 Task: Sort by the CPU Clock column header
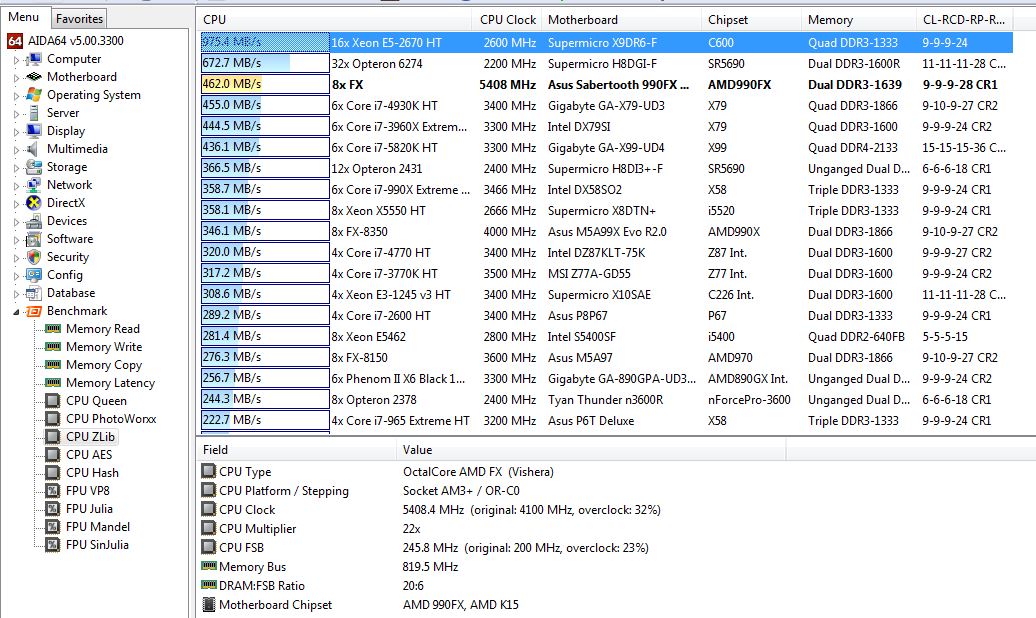pos(507,20)
